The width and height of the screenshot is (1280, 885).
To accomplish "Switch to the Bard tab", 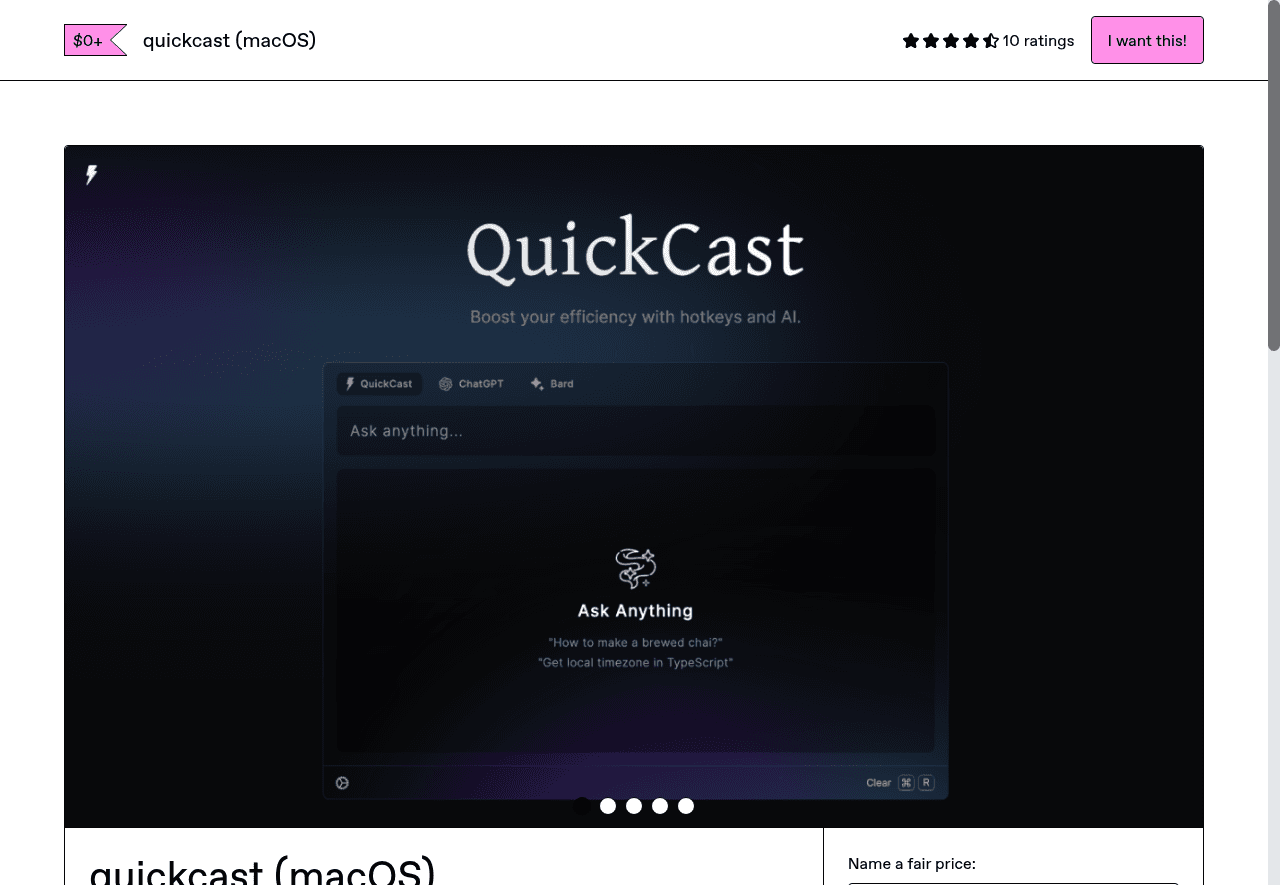I will click(552, 383).
